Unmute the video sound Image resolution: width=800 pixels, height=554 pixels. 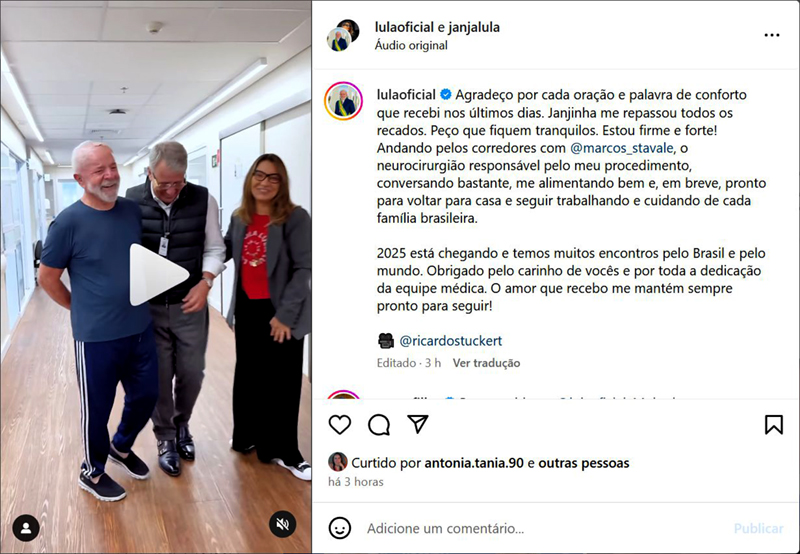point(283,524)
